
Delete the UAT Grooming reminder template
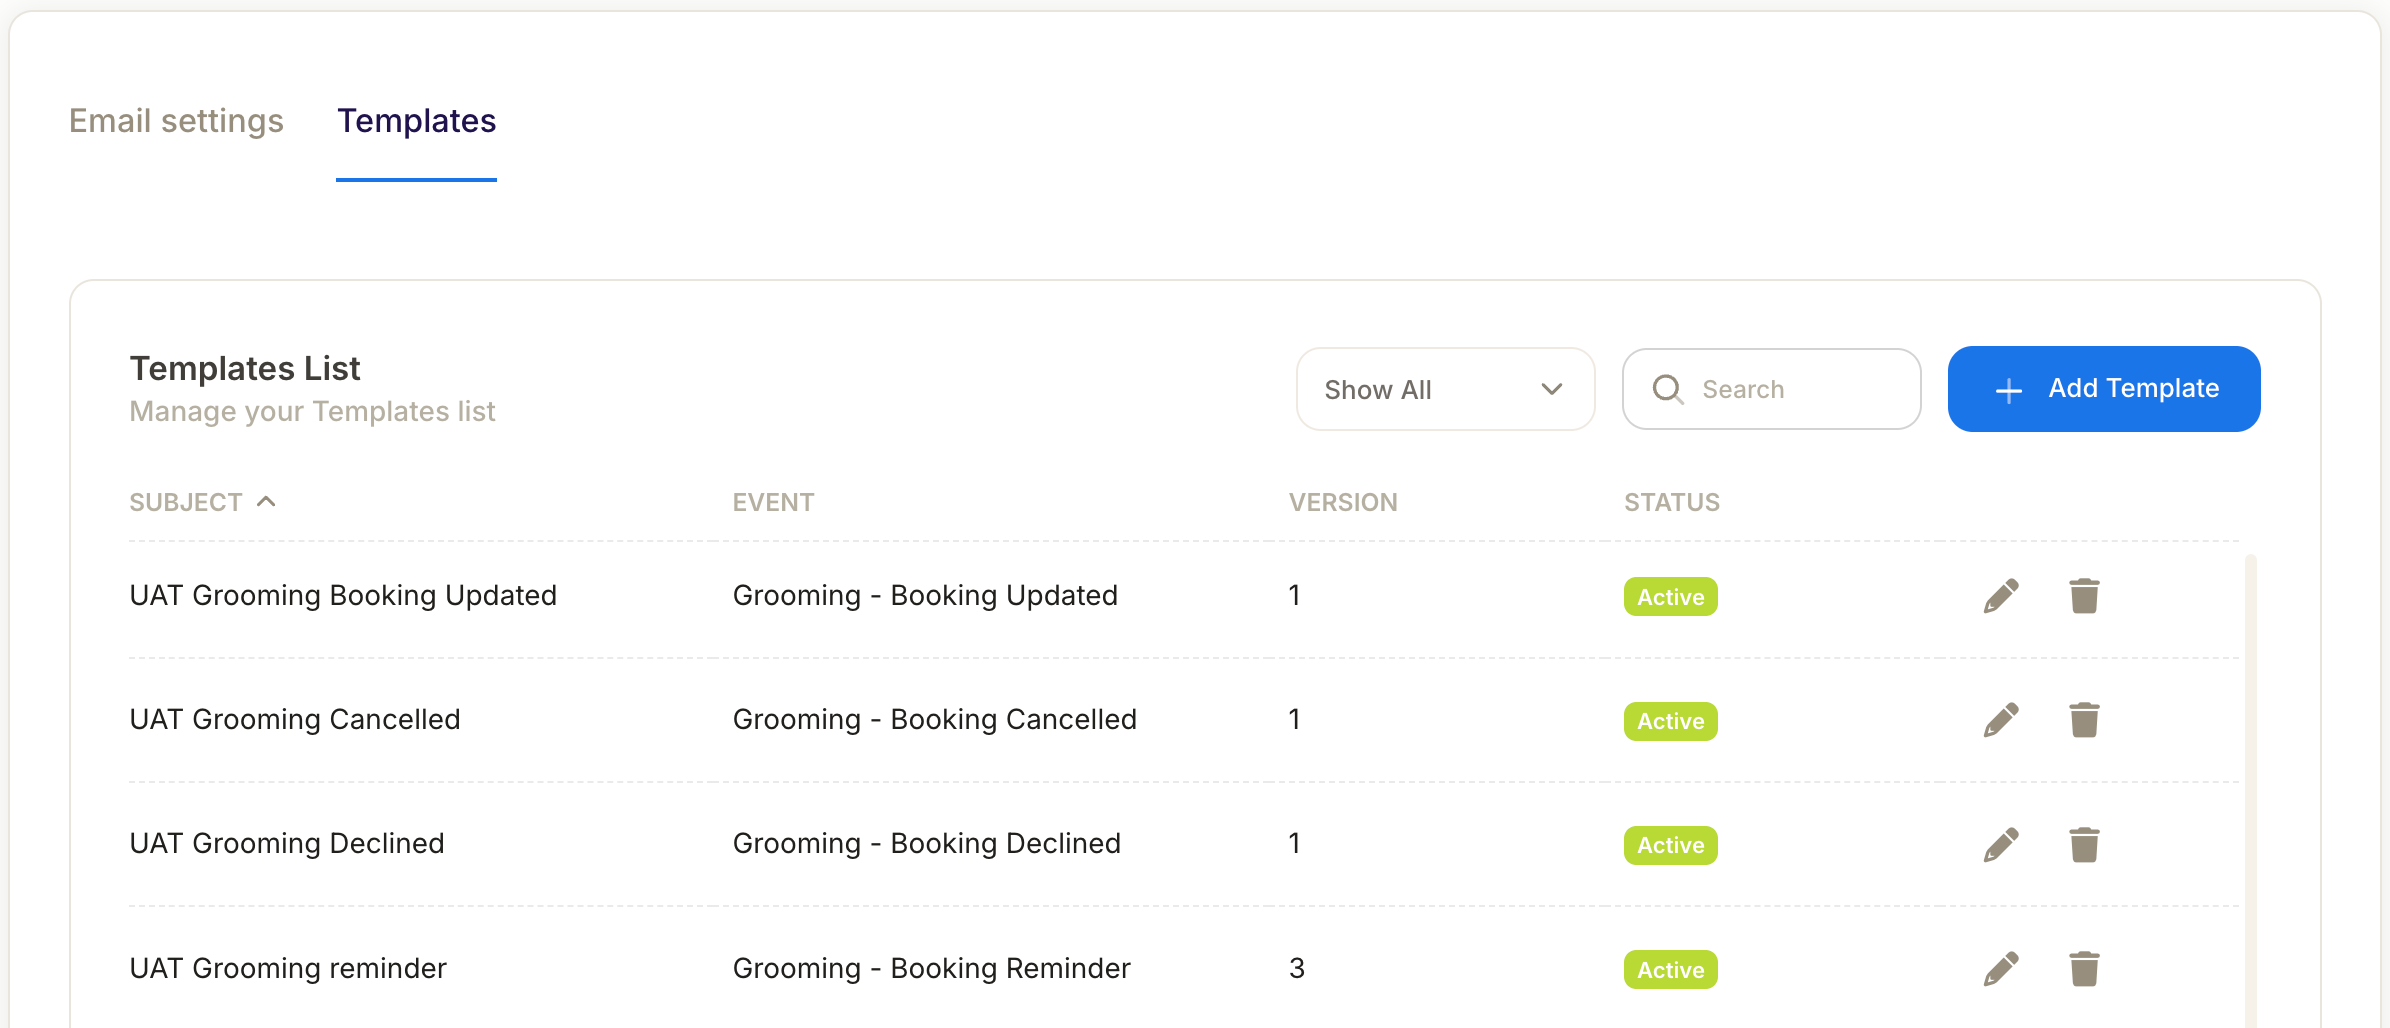point(2084,969)
